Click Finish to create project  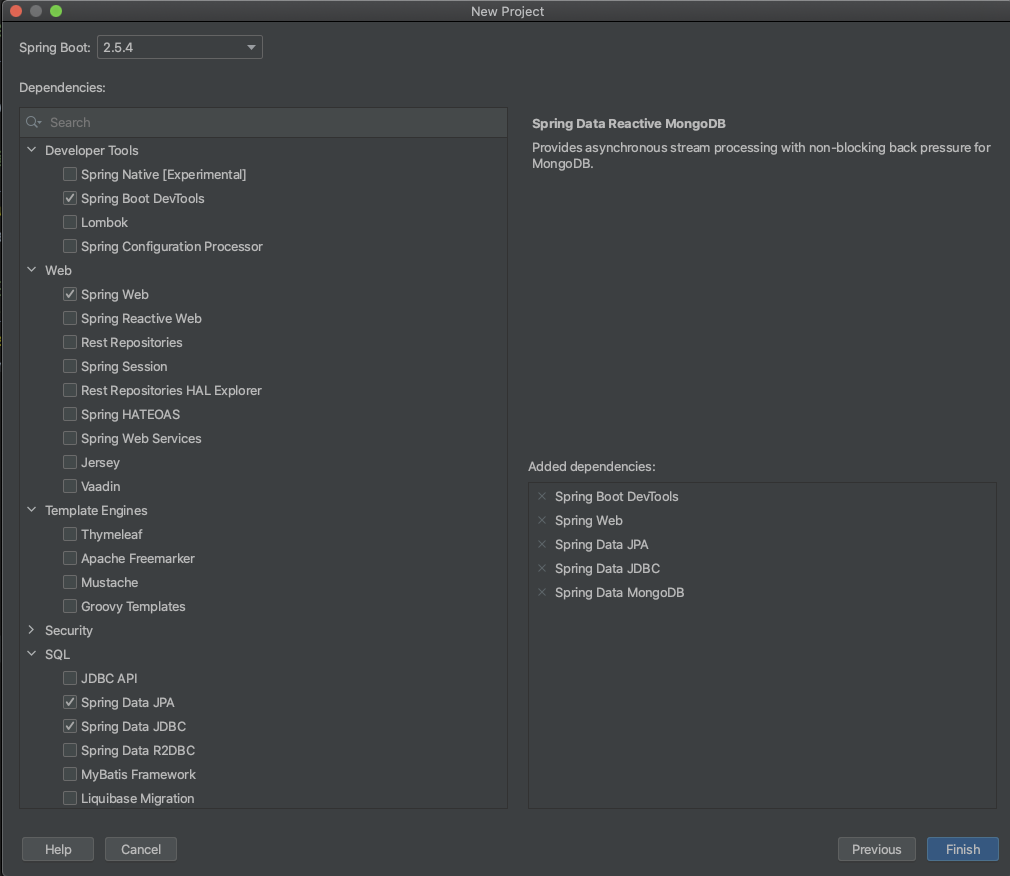(963, 849)
